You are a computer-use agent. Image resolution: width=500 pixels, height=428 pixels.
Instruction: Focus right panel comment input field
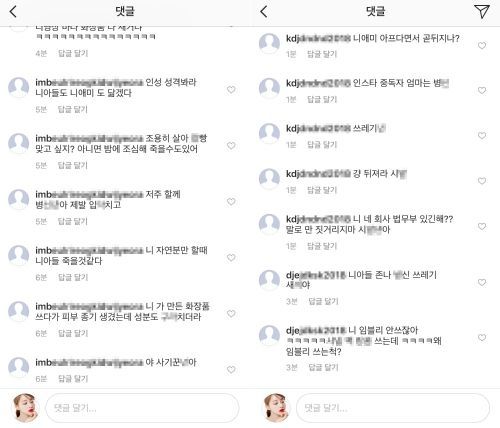click(393, 408)
